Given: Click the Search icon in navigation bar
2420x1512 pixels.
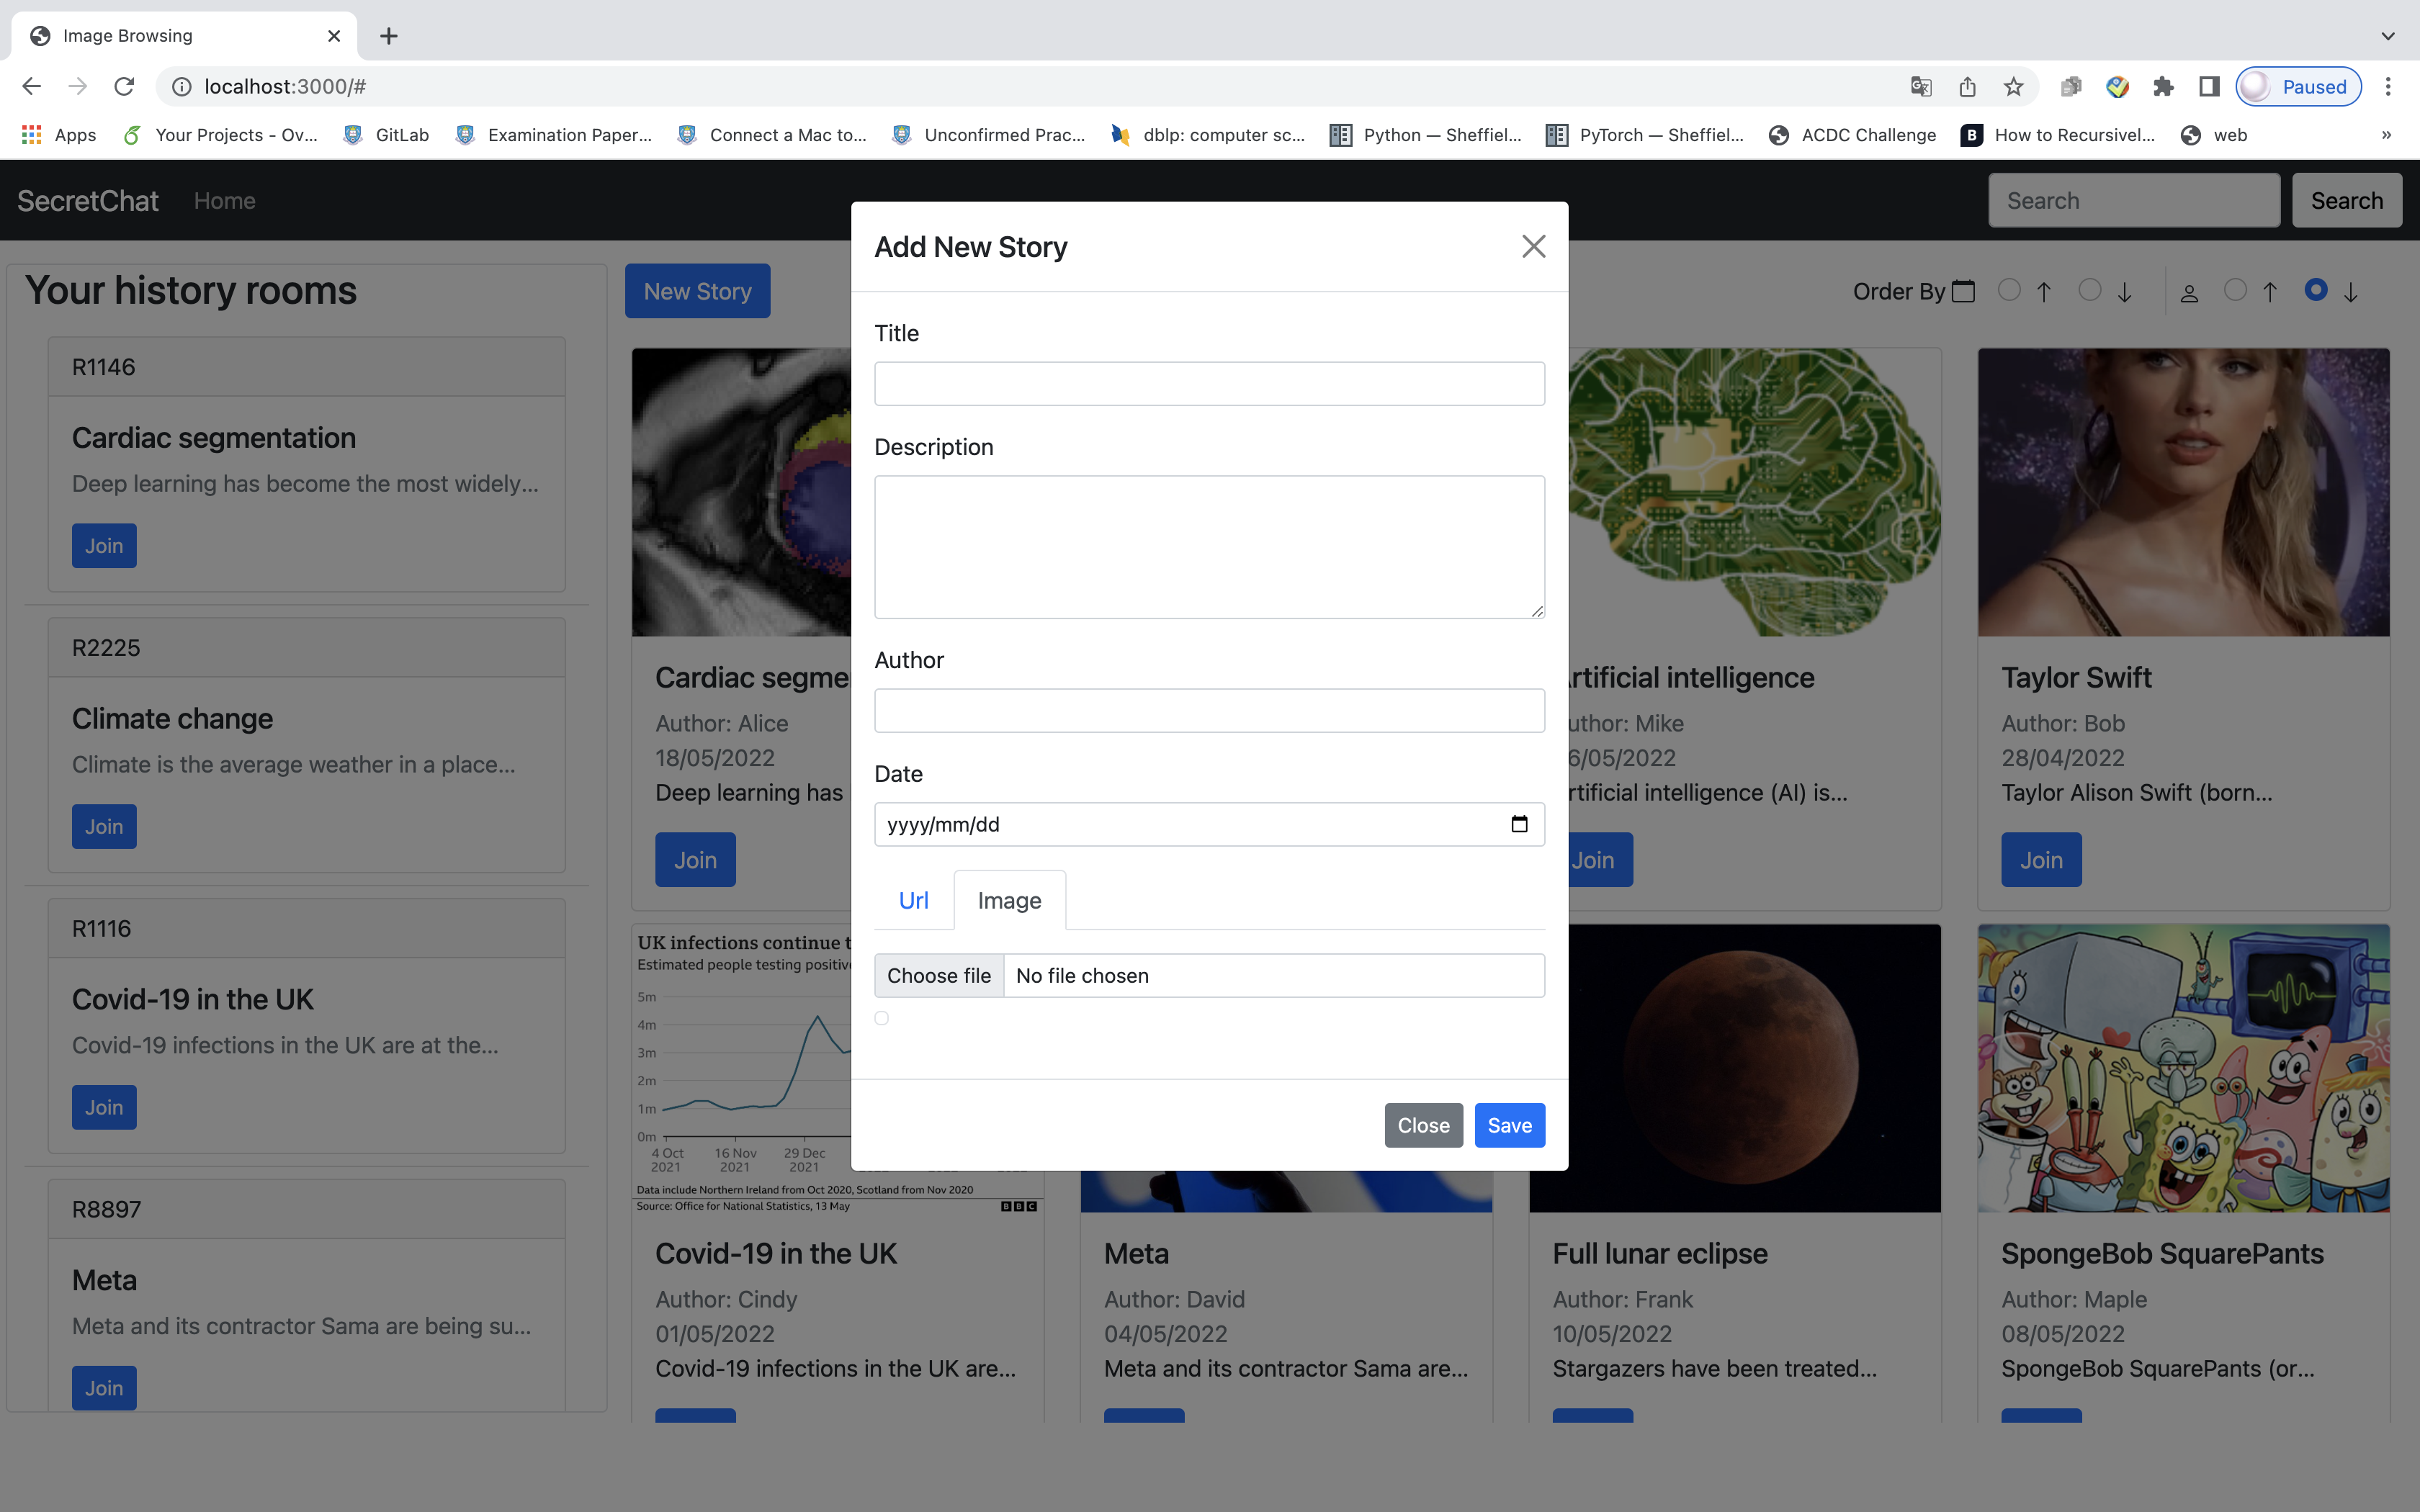Looking at the screenshot, I should pos(2347,200).
